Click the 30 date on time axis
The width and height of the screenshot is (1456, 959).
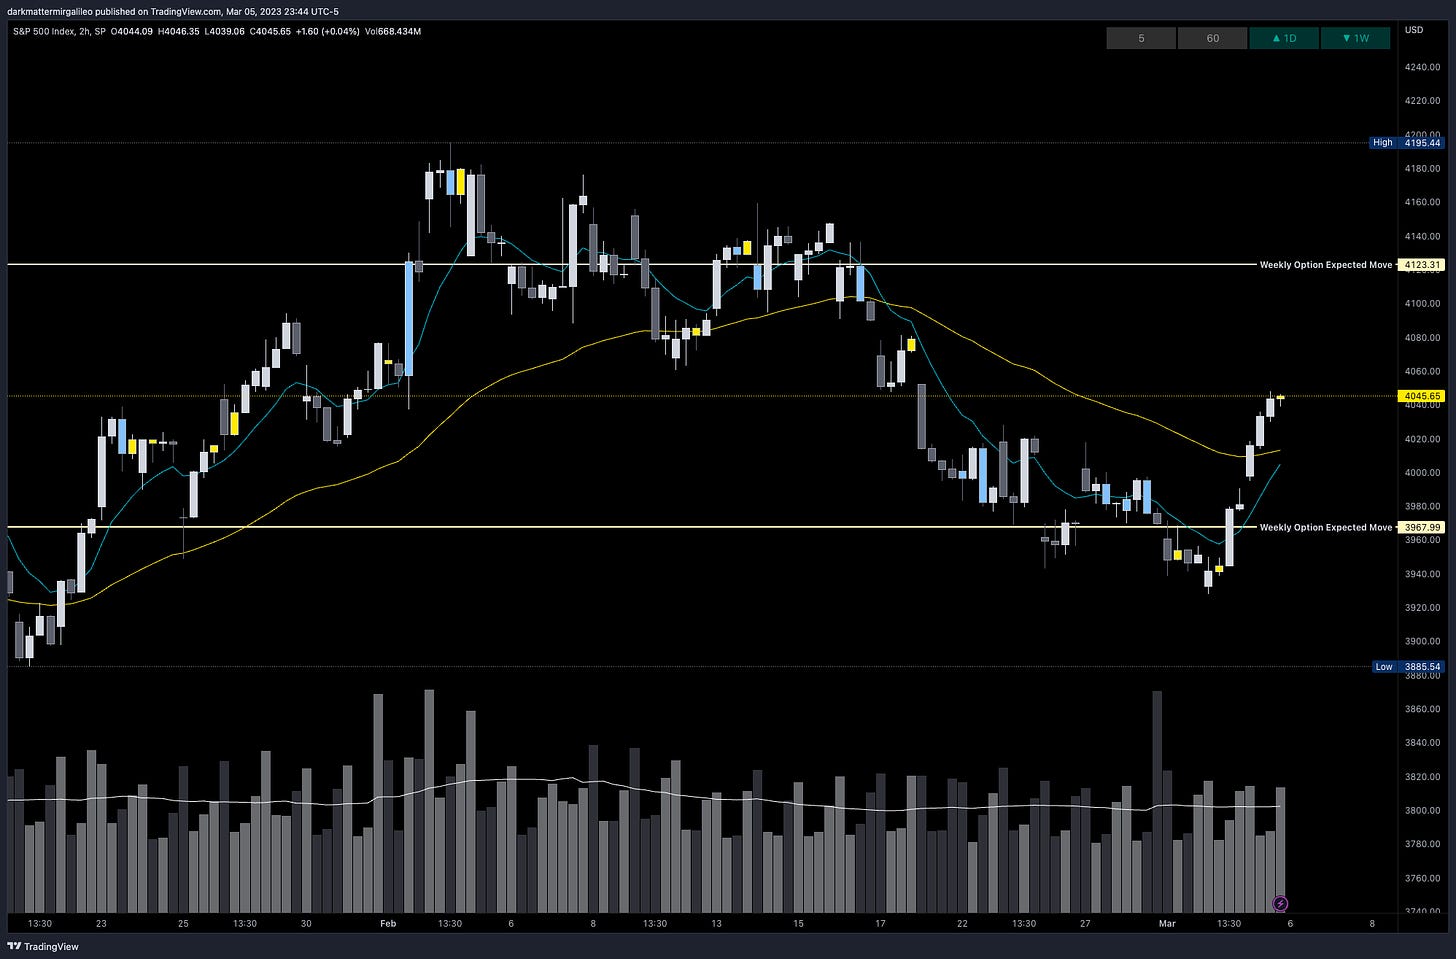pyautogui.click(x=306, y=924)
